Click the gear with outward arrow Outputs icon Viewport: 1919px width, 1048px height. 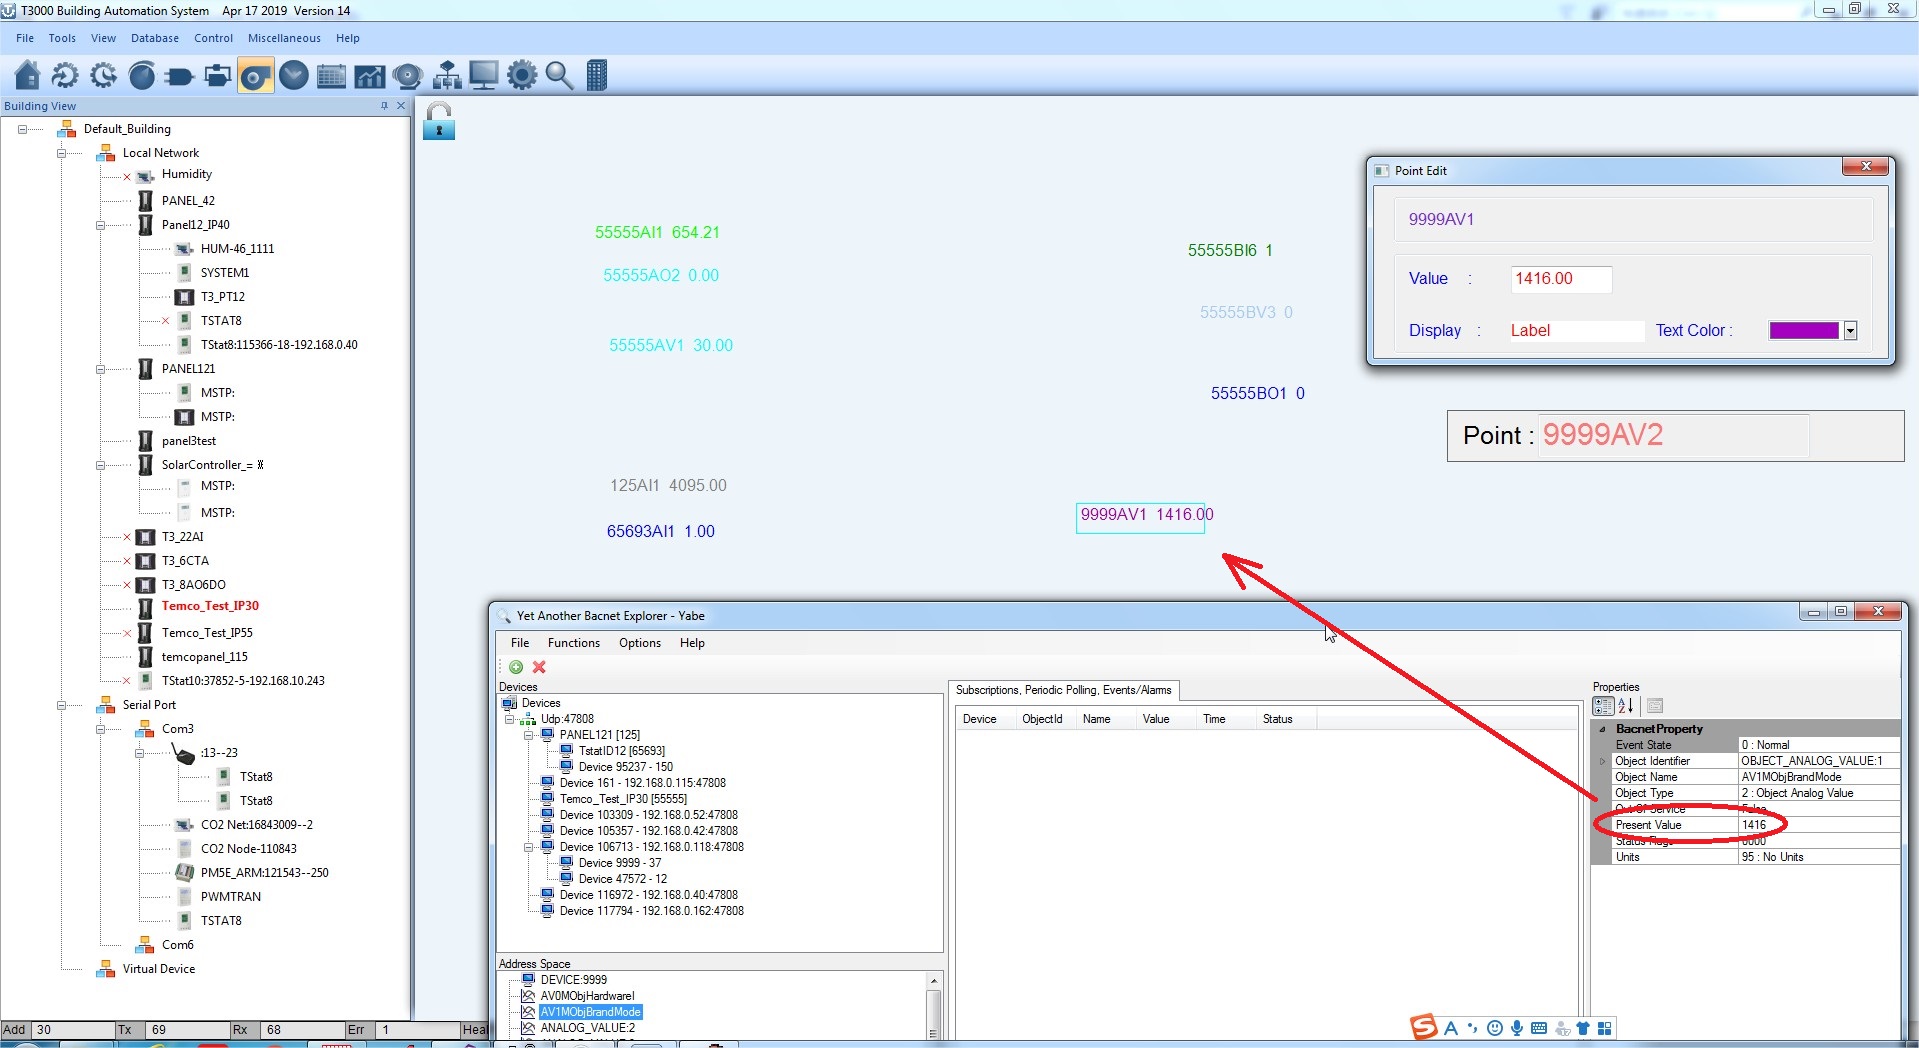click(103, 76)
